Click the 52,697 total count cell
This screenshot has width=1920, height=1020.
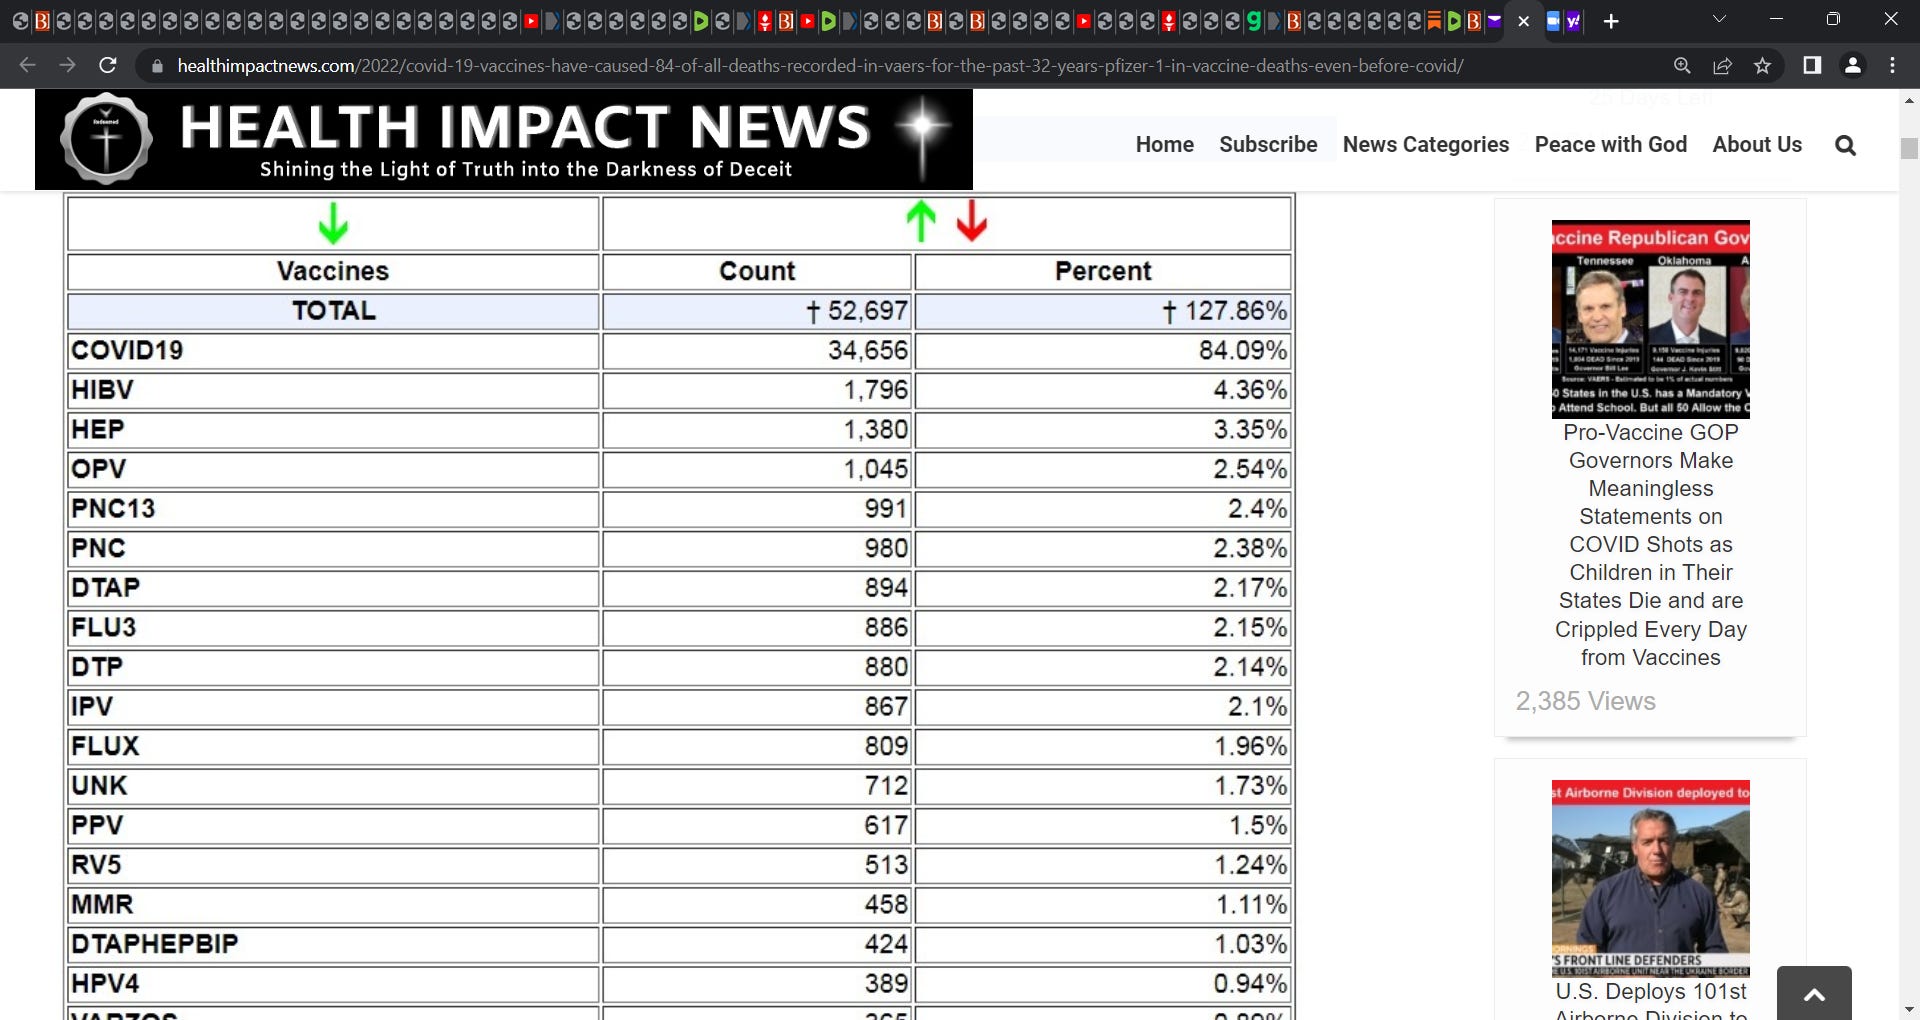click(x=757, y=311)
